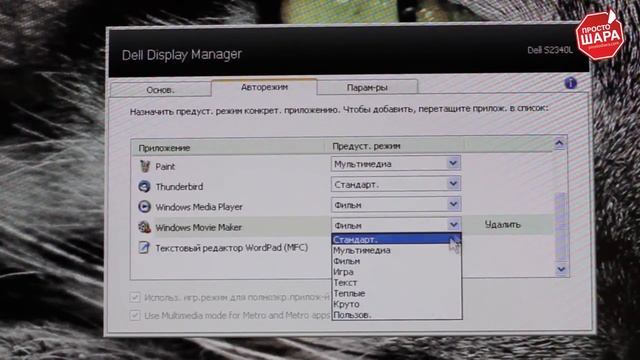
Task: Choose Пользов. in the dropdown list
Action: pyautogui.click(x=396, y=315)
